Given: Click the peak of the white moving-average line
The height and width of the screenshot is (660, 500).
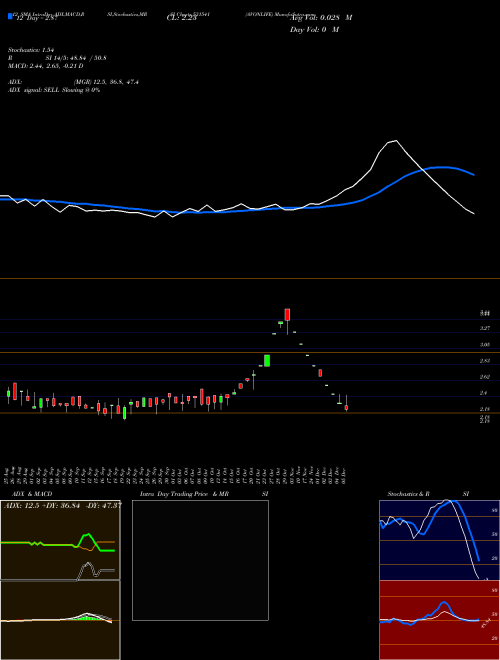Looking at the screenshot, I should pyautogui.click(x=396, y=141).
